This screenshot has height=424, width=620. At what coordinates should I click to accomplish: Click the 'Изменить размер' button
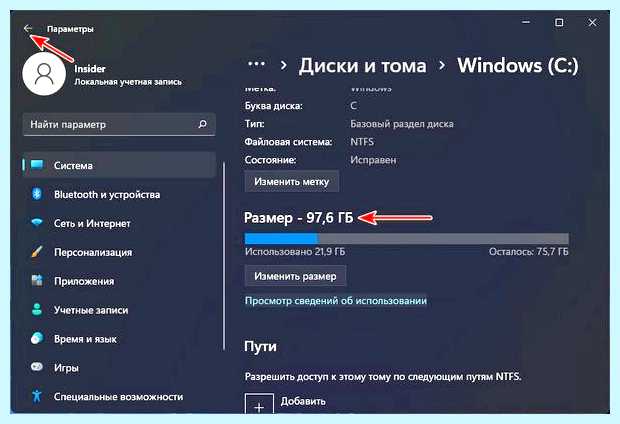point(295,276)
